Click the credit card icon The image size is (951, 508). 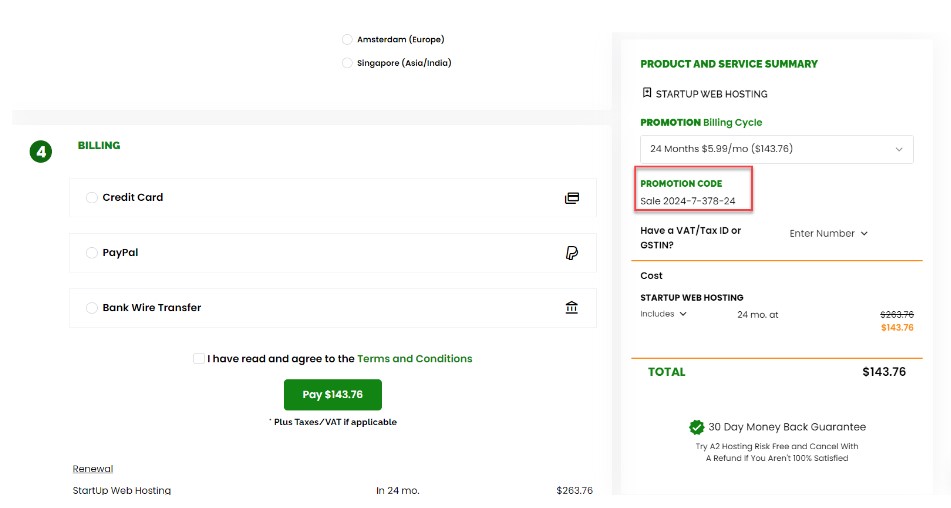[x=572, y=198]
